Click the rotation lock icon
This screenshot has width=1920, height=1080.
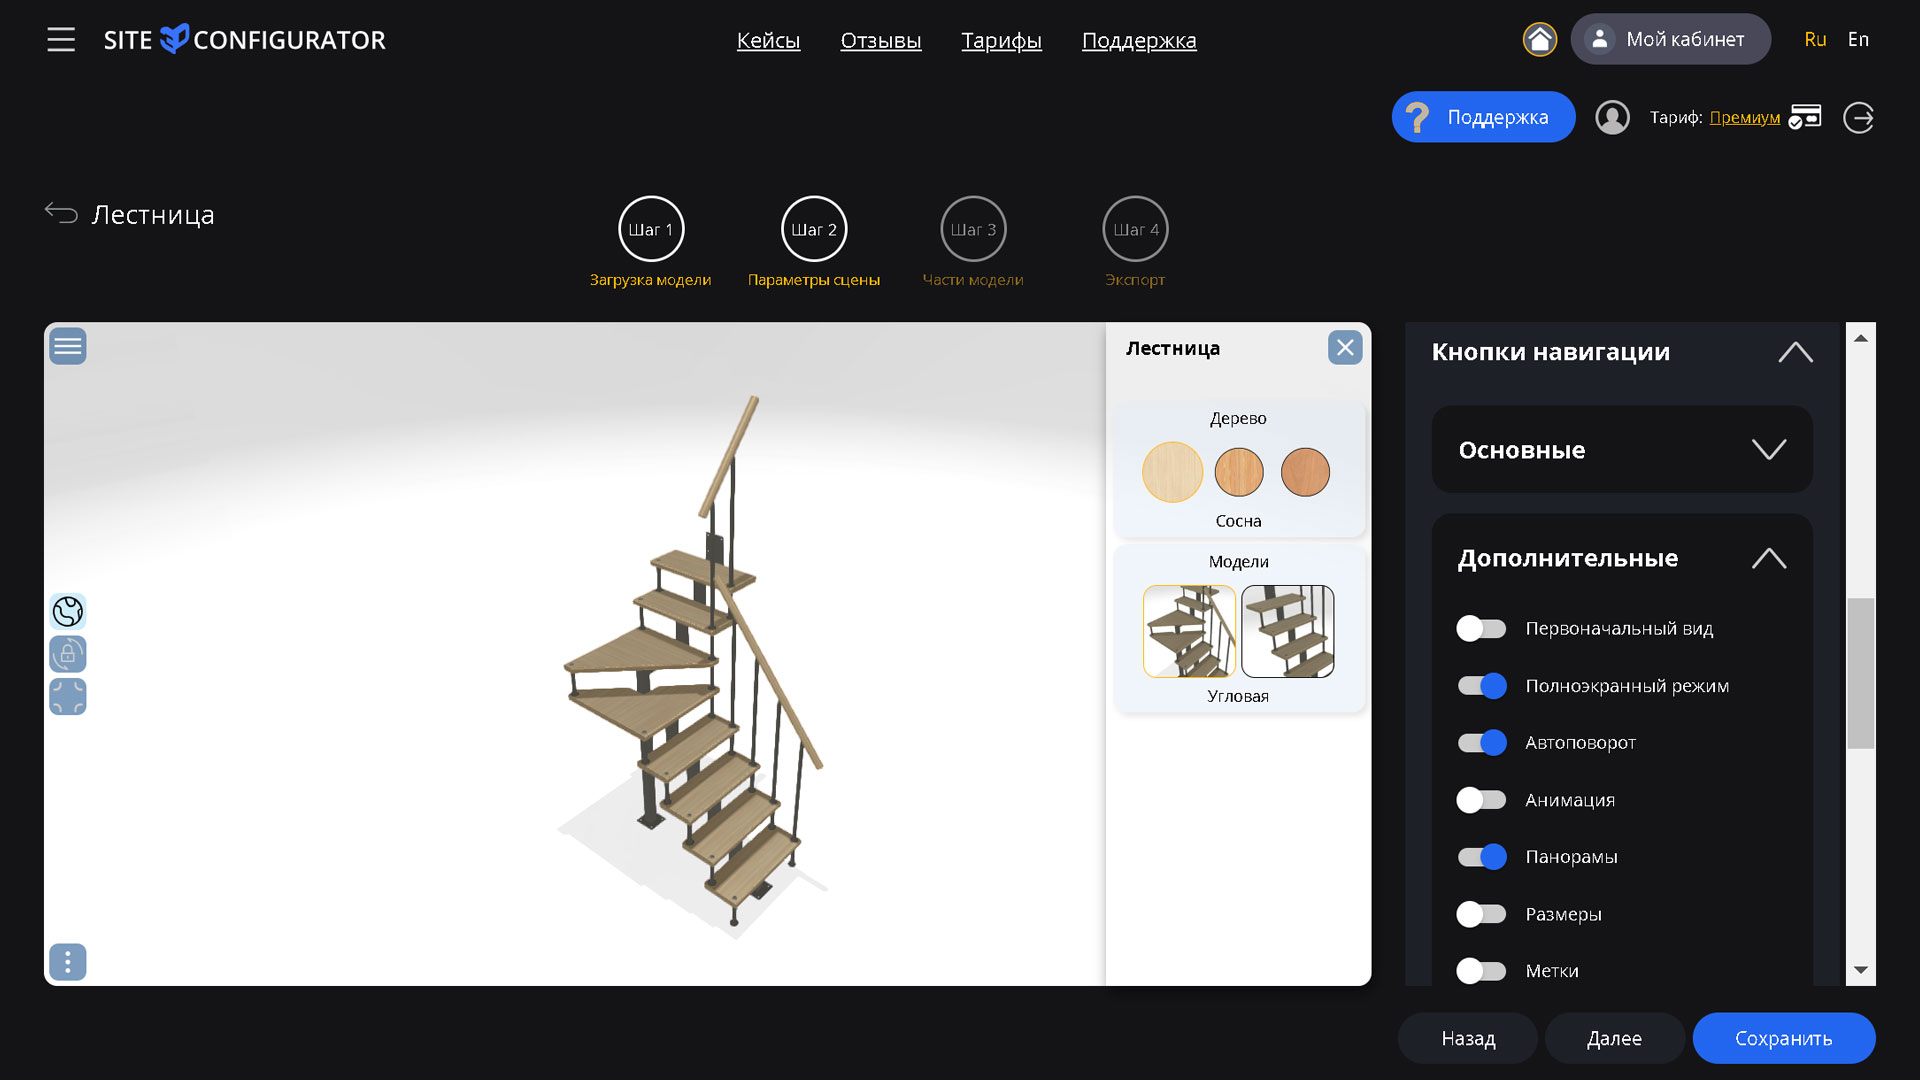click(68, 654)
